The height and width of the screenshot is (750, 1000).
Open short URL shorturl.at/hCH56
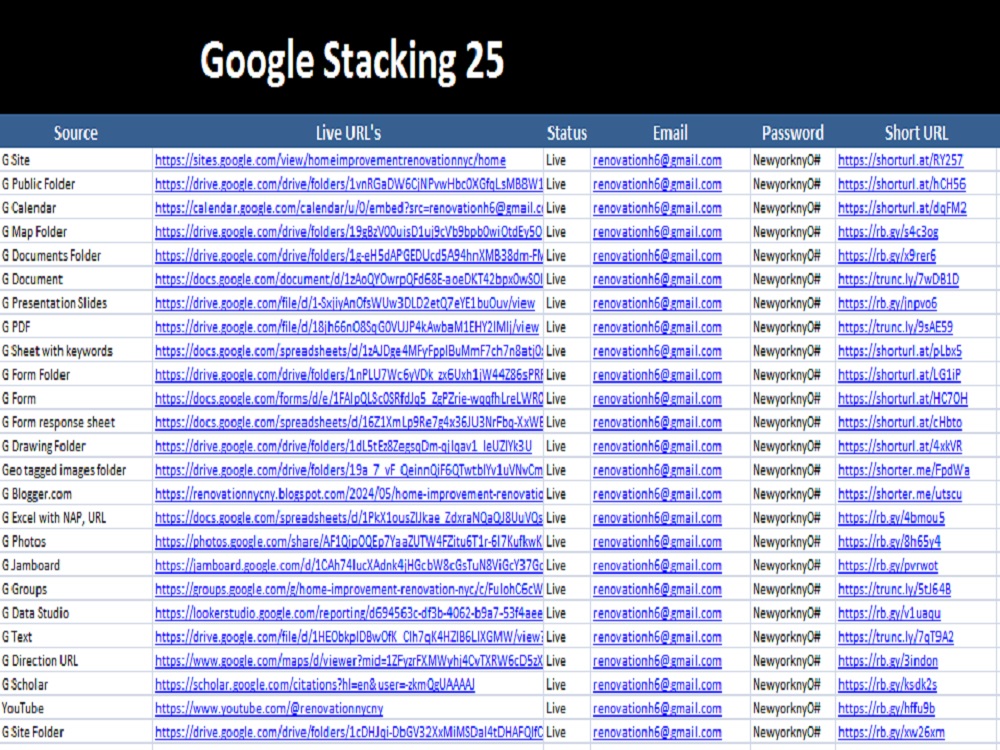pos(902,184)
